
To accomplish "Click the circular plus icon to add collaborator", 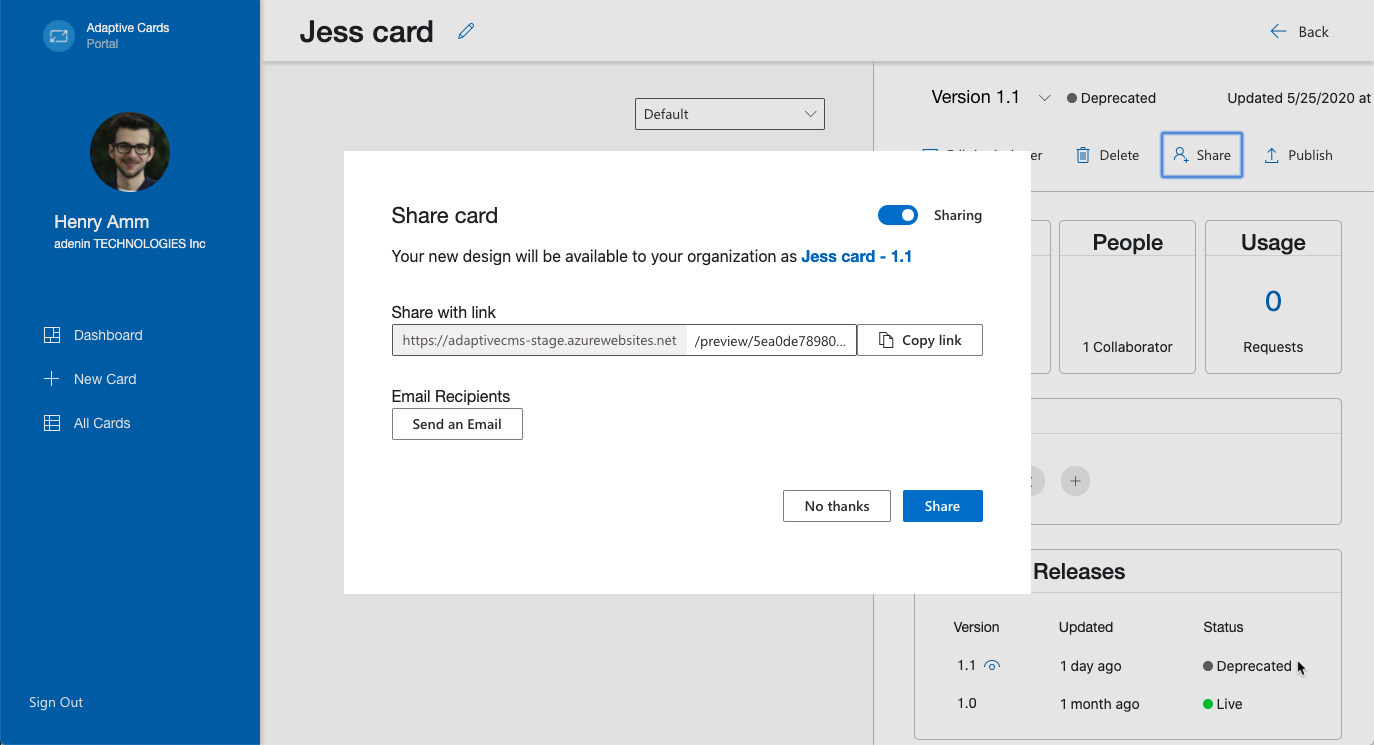I will 1075,481.
